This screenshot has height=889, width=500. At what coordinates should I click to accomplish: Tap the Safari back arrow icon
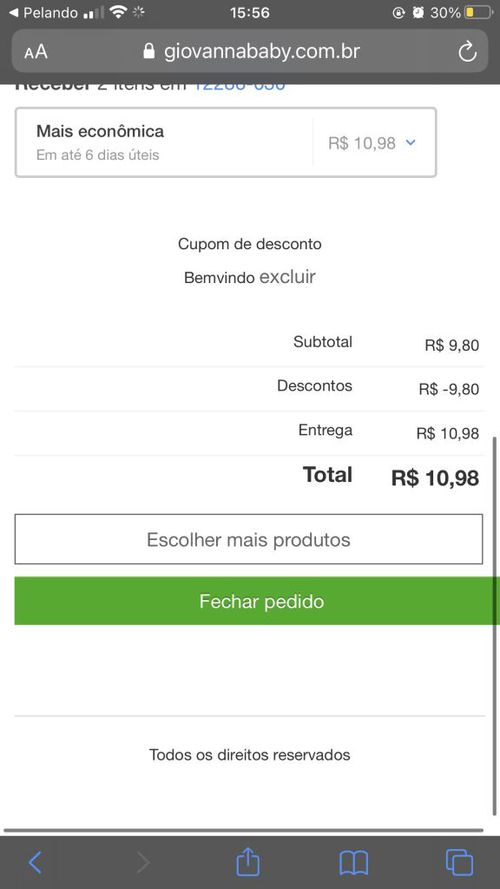click(x=35, y=862)
